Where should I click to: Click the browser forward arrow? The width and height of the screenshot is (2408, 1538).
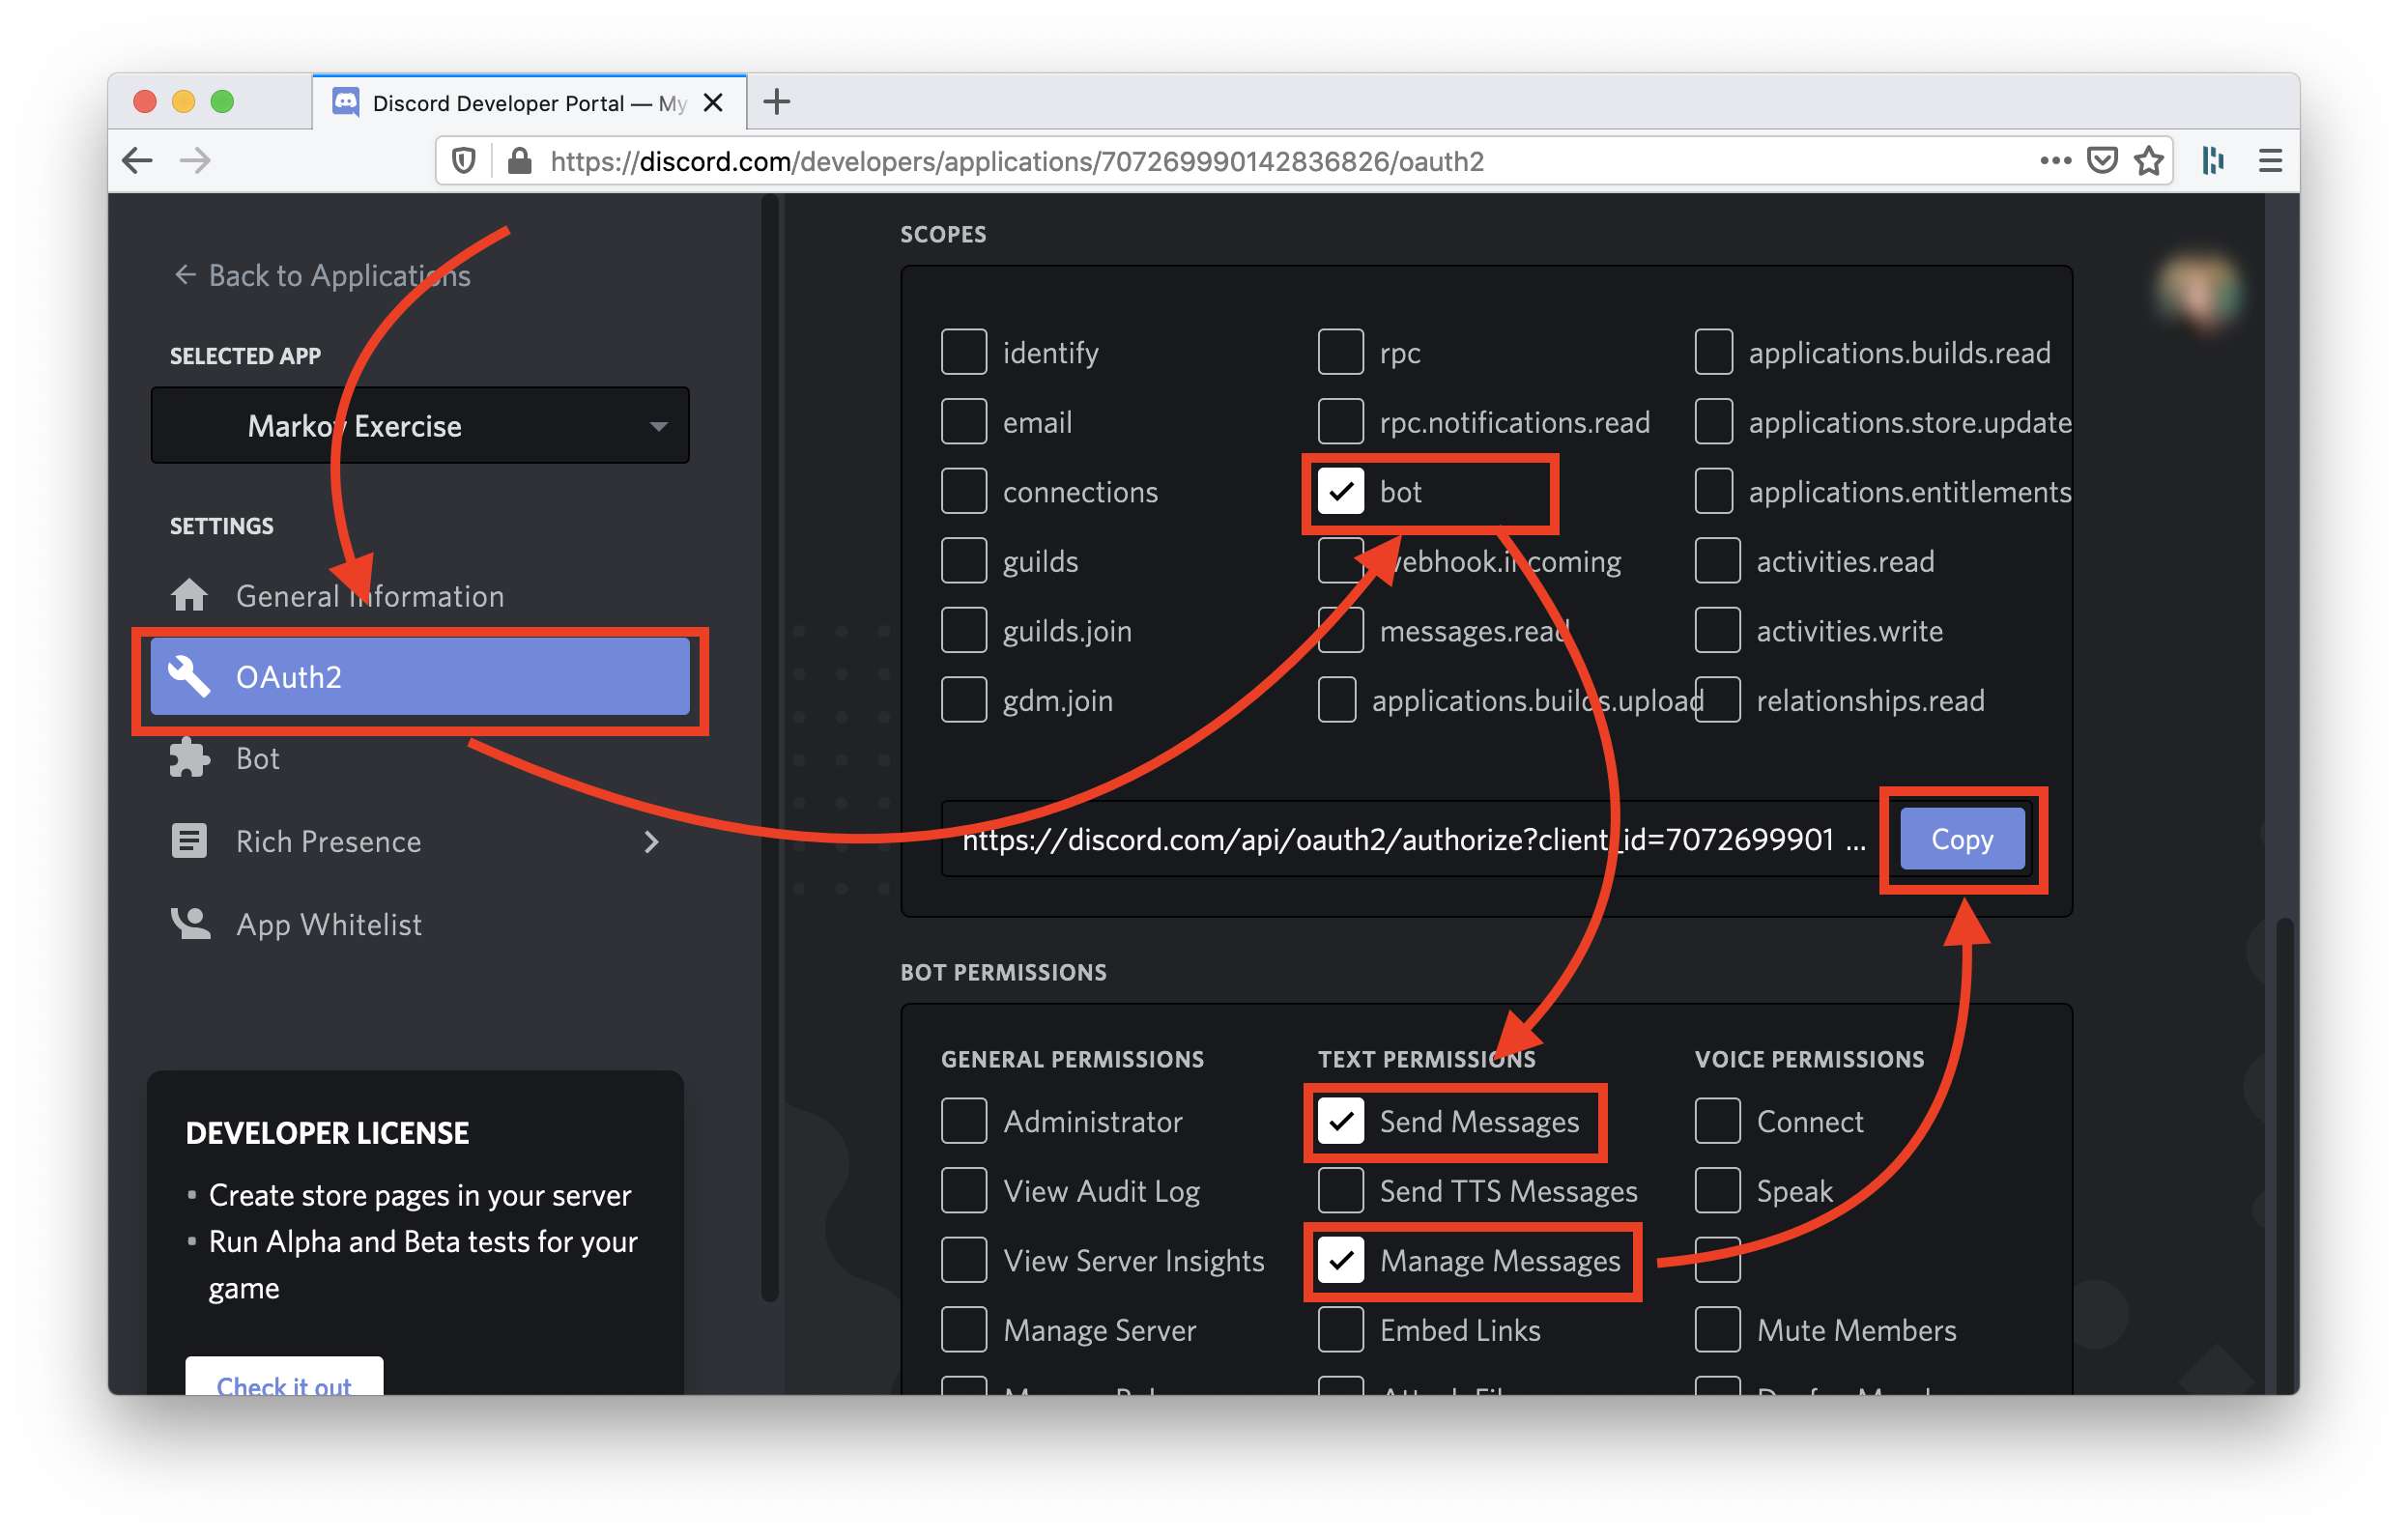click(x=195, y=160)
